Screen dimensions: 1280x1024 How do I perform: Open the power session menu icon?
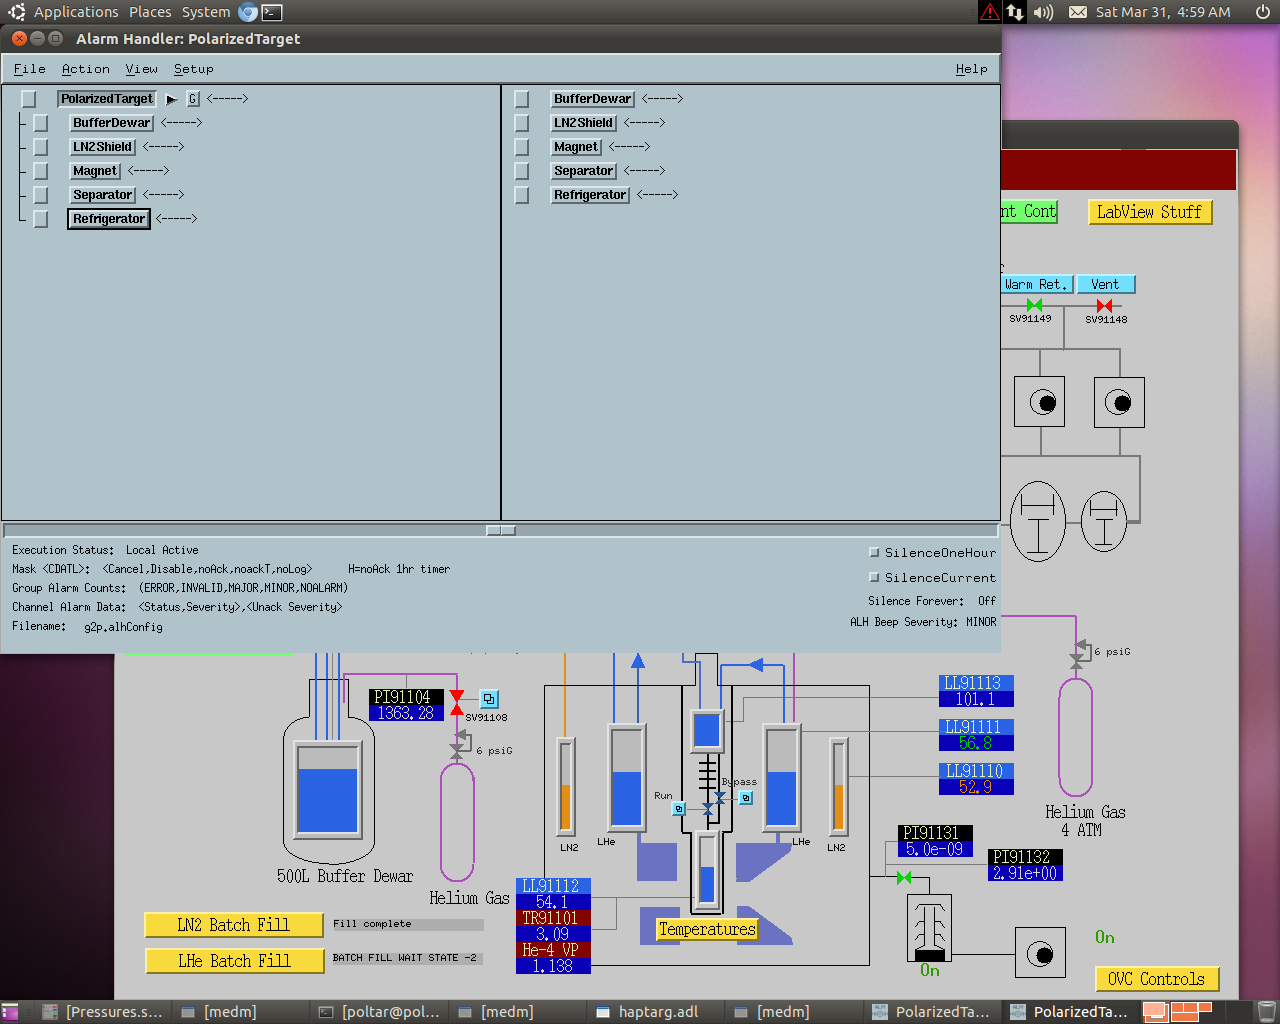tap(1263, 12)
